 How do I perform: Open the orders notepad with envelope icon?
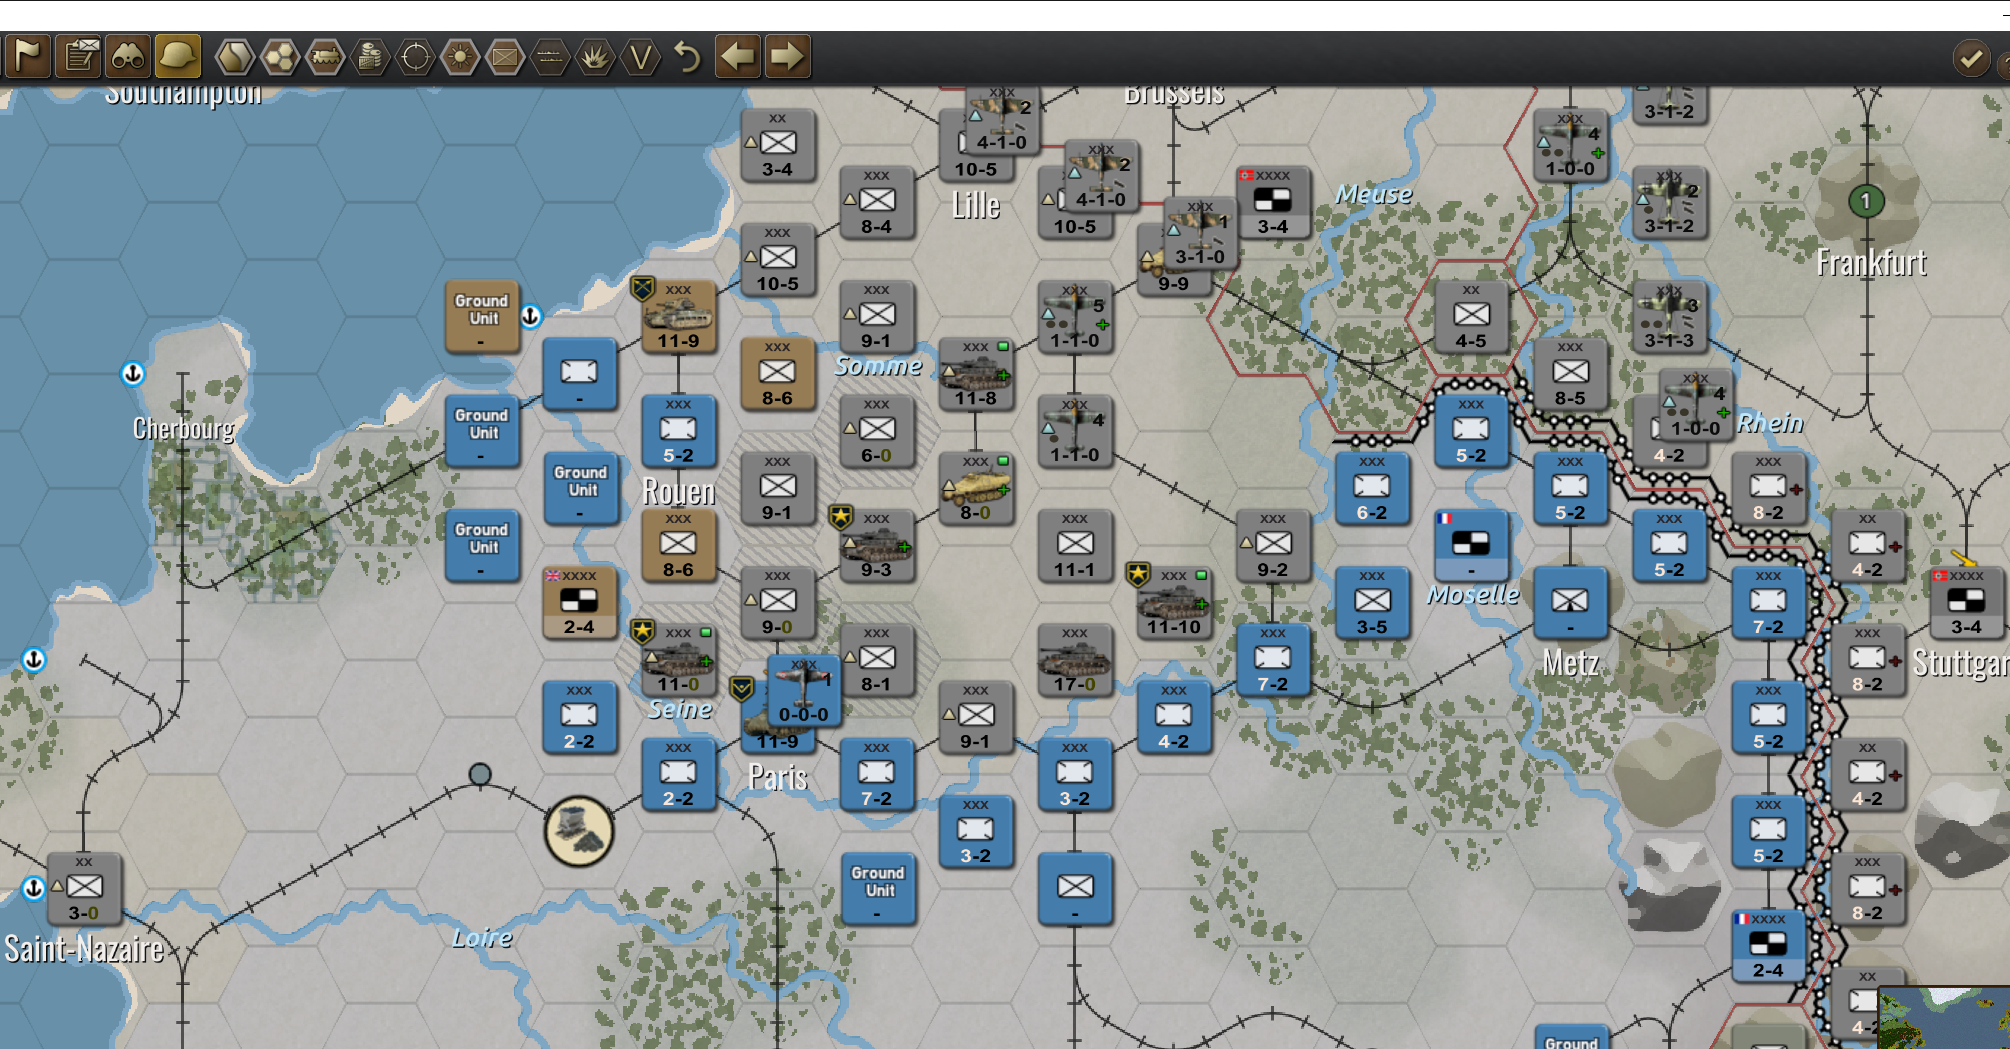tap(79, 57)
